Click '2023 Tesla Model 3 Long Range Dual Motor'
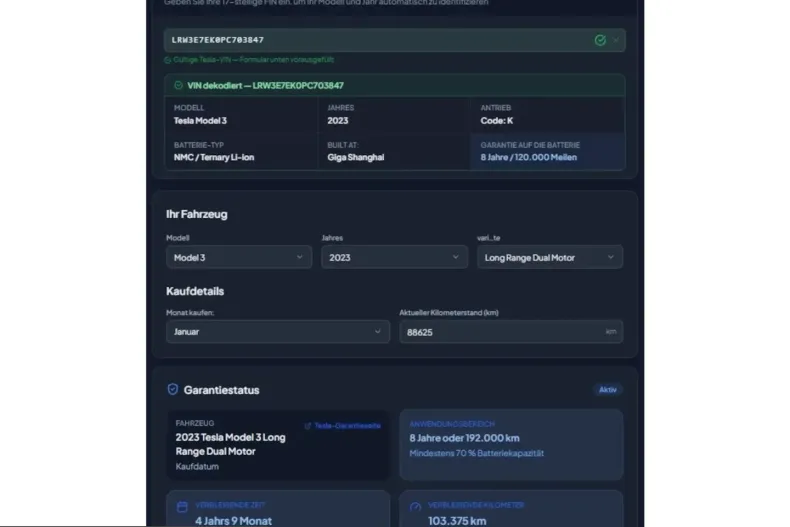This screenshot has height=527, width=790. (x=230, y=444)
